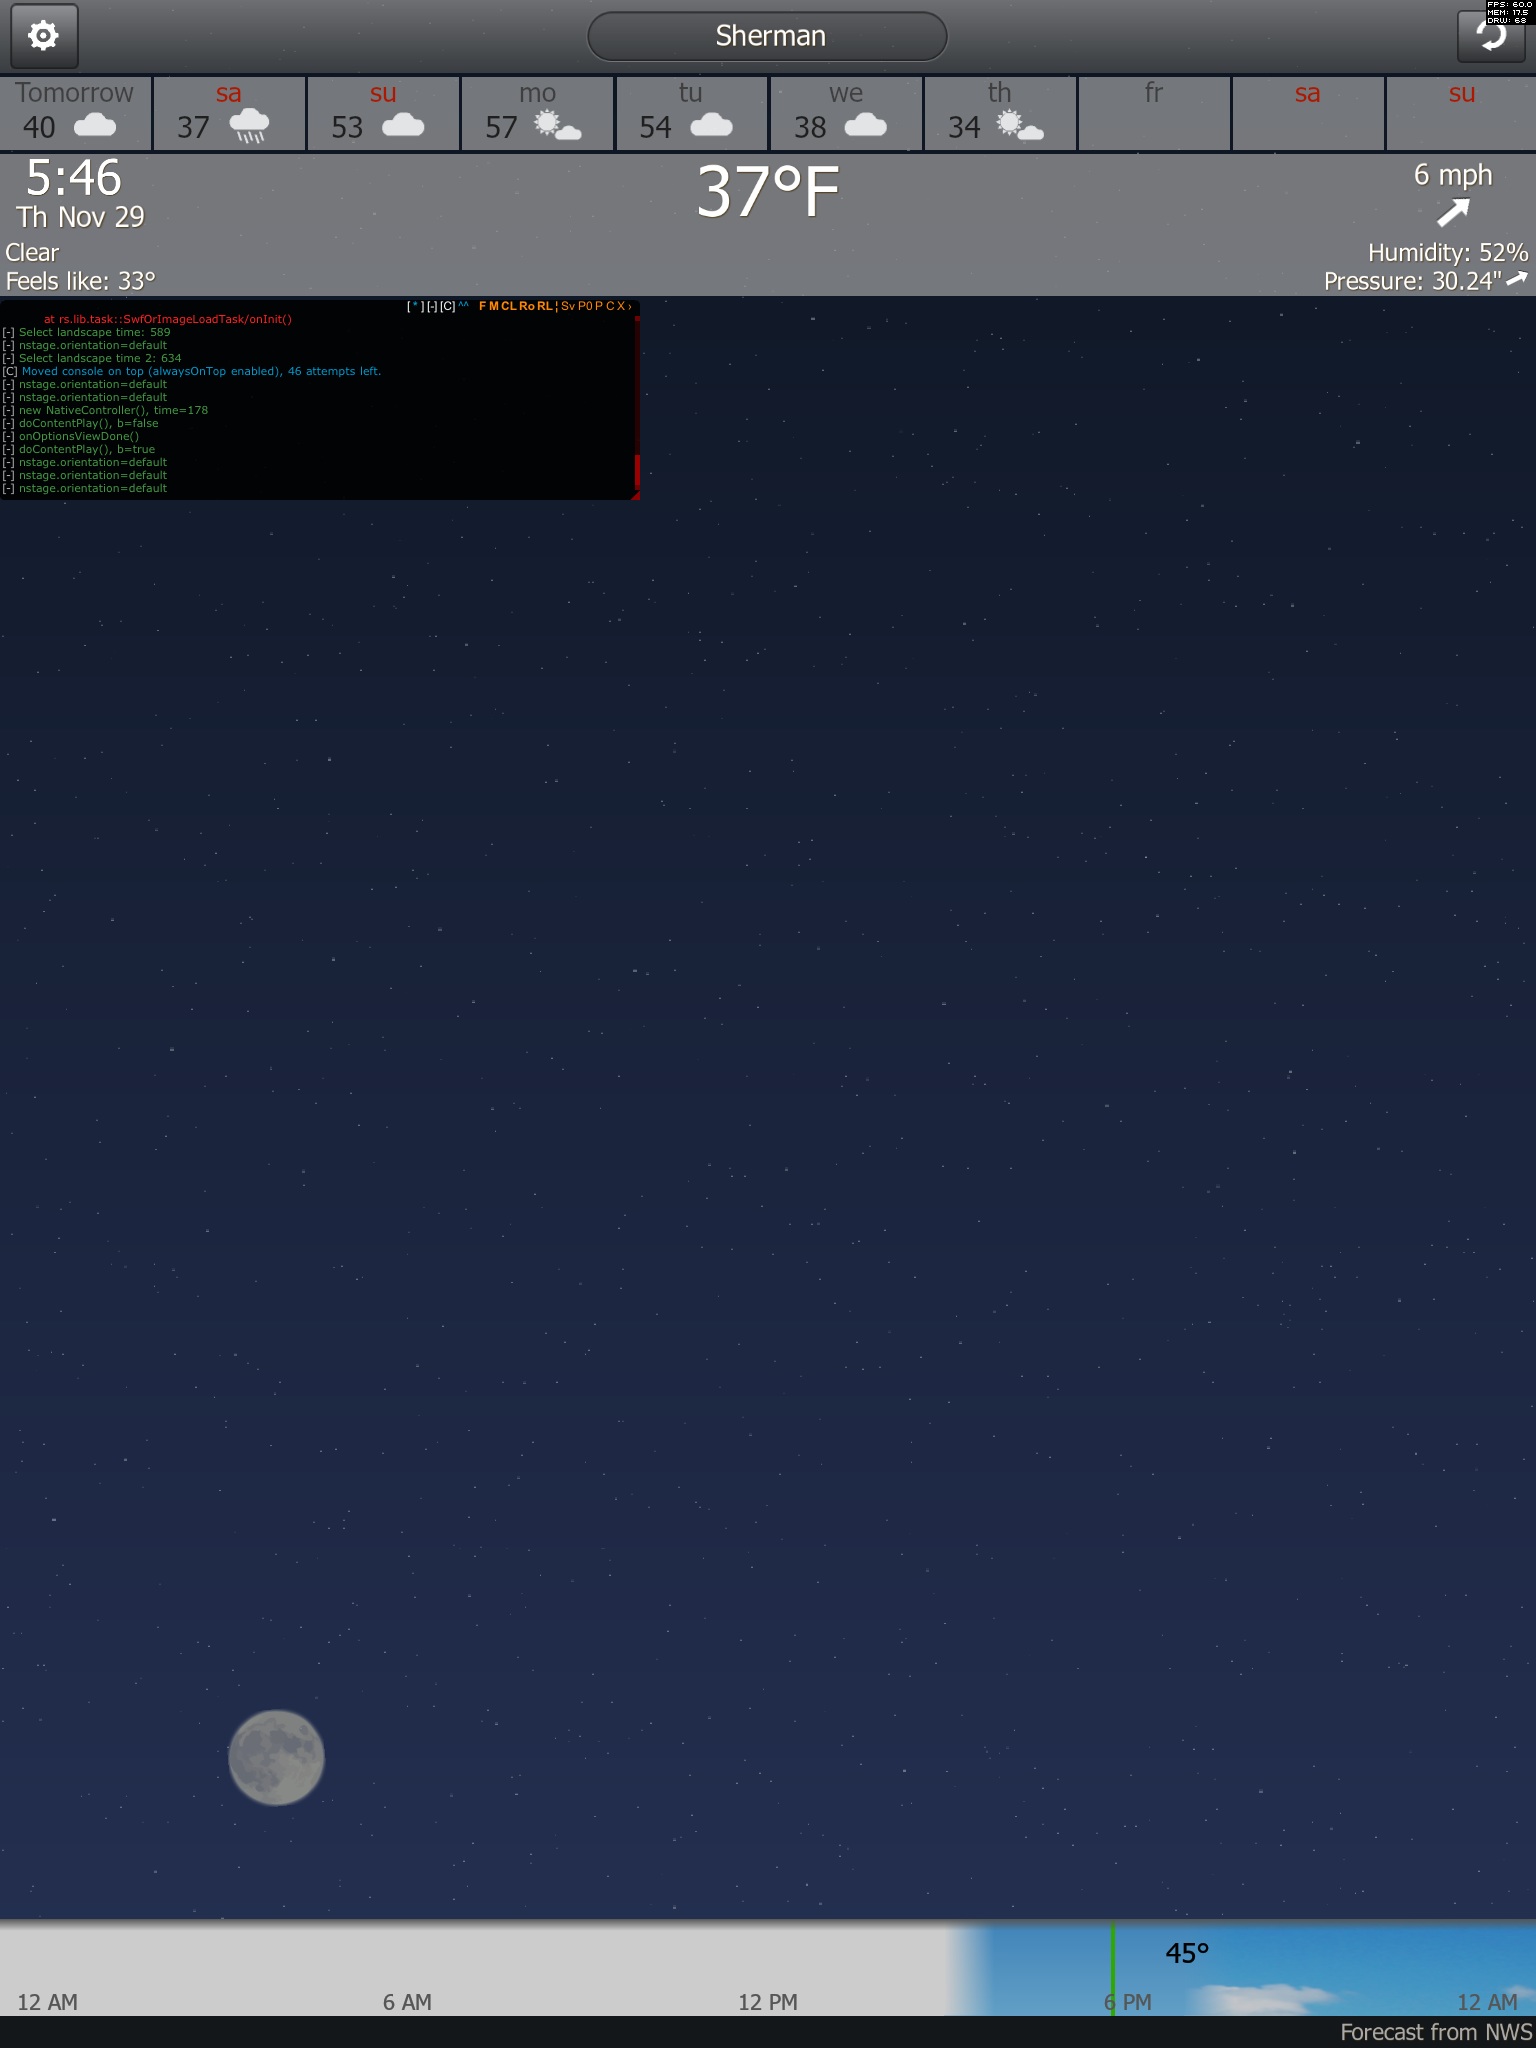Click the moon in the night sky
Viewport: 1536px width, 2048px height.
point(276,1757)
